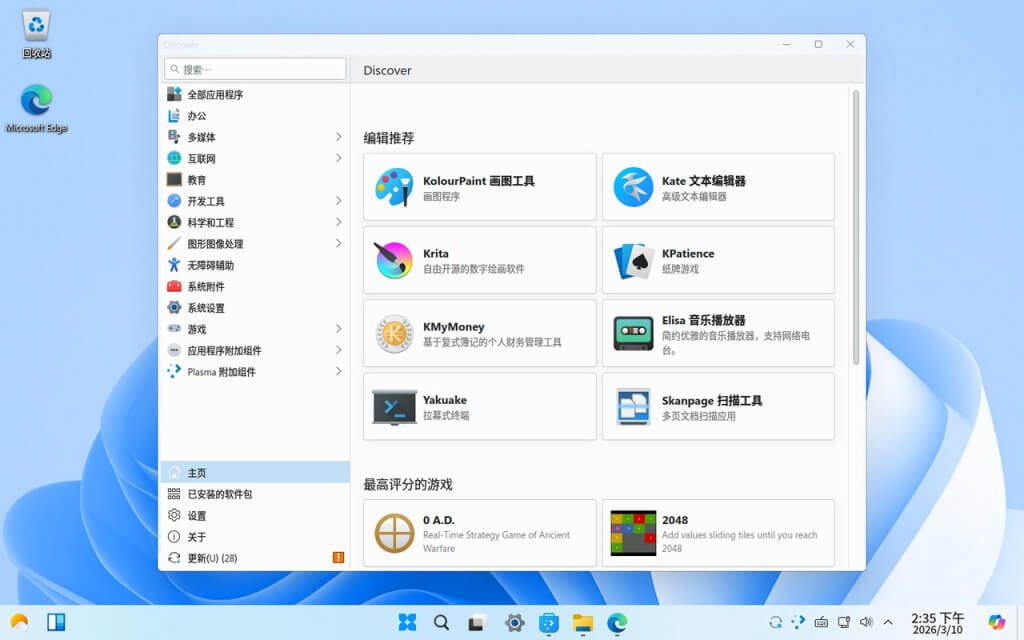
Task: Select the 全部应用程序 category text
Action: (215, 95)
